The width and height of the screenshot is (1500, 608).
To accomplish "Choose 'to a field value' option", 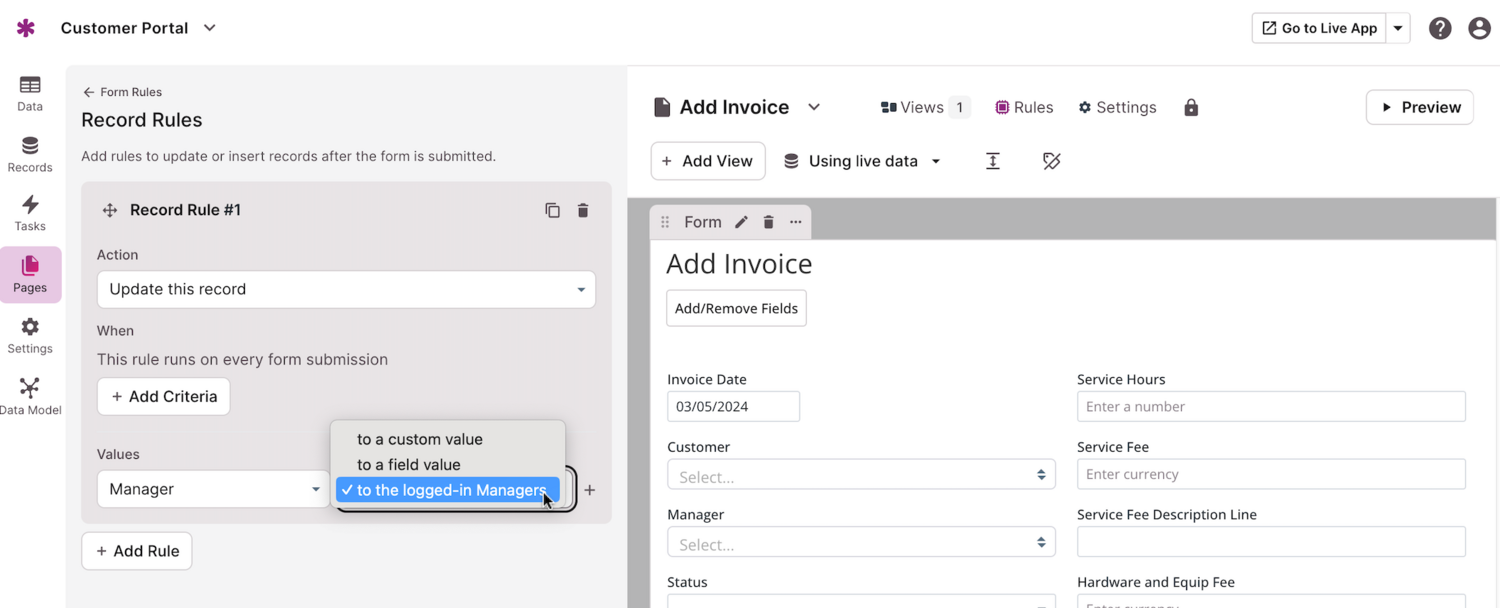I will click(409, 465).
